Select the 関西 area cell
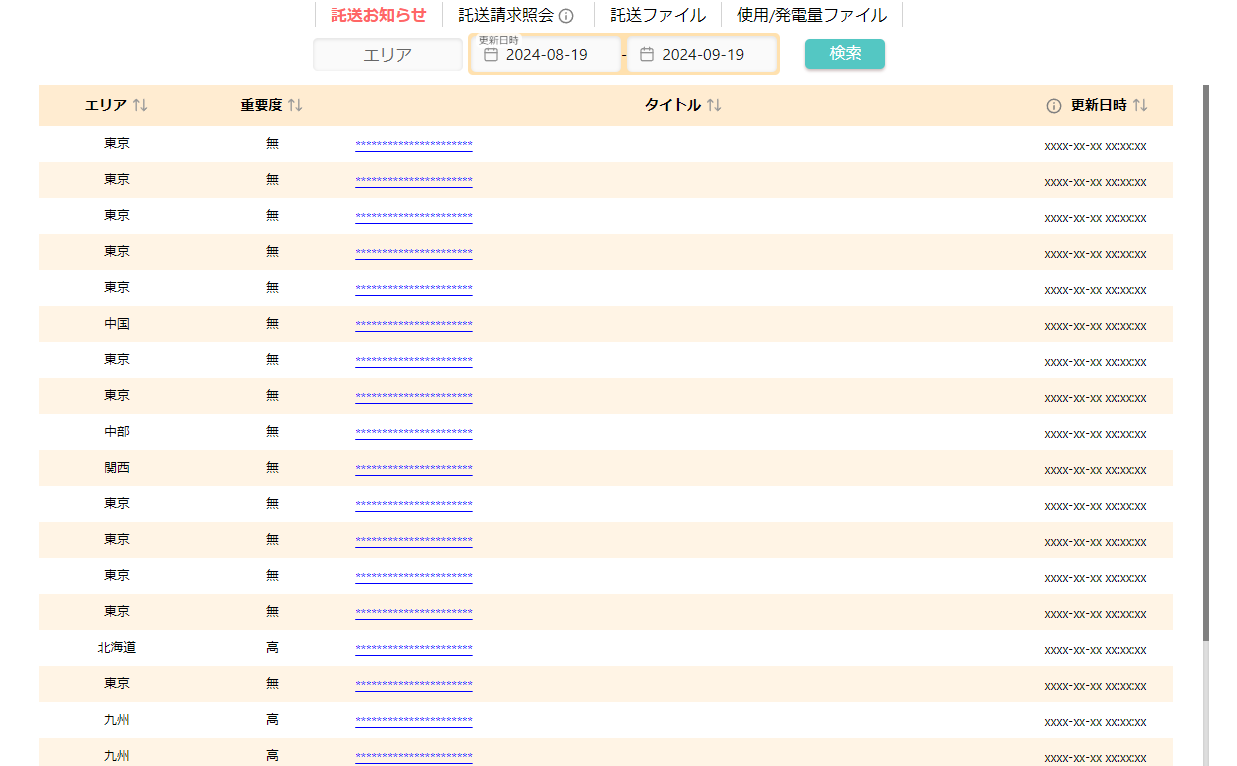This screenshot has width=1237, height=766. (117, 468)
